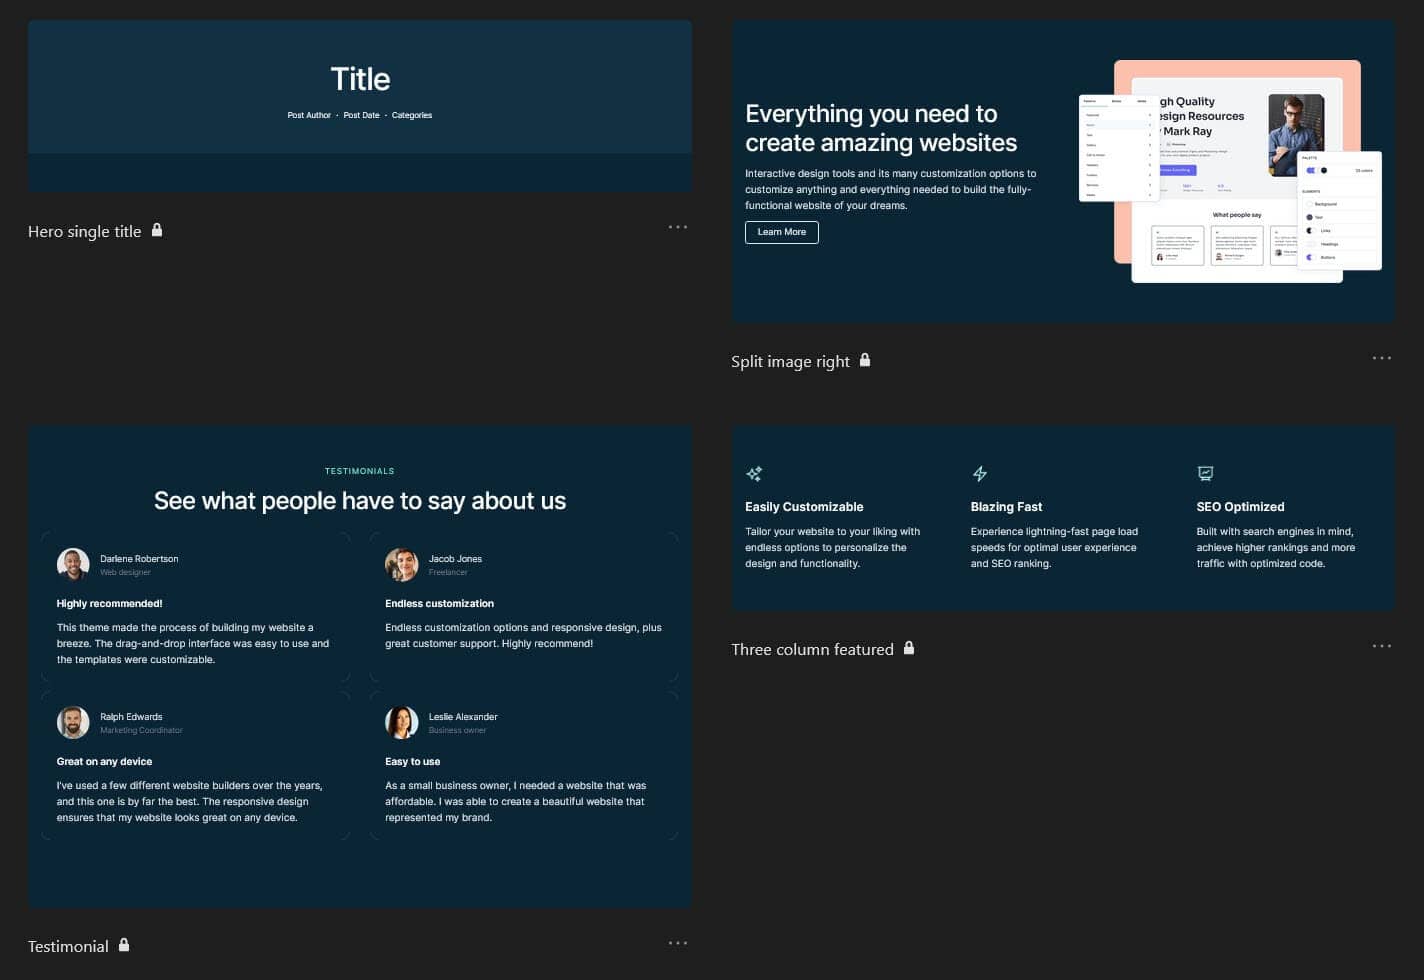Open the Hero single title pattern preview
Viewport: 1424px width, 980px height.
[x=360, y=106]
